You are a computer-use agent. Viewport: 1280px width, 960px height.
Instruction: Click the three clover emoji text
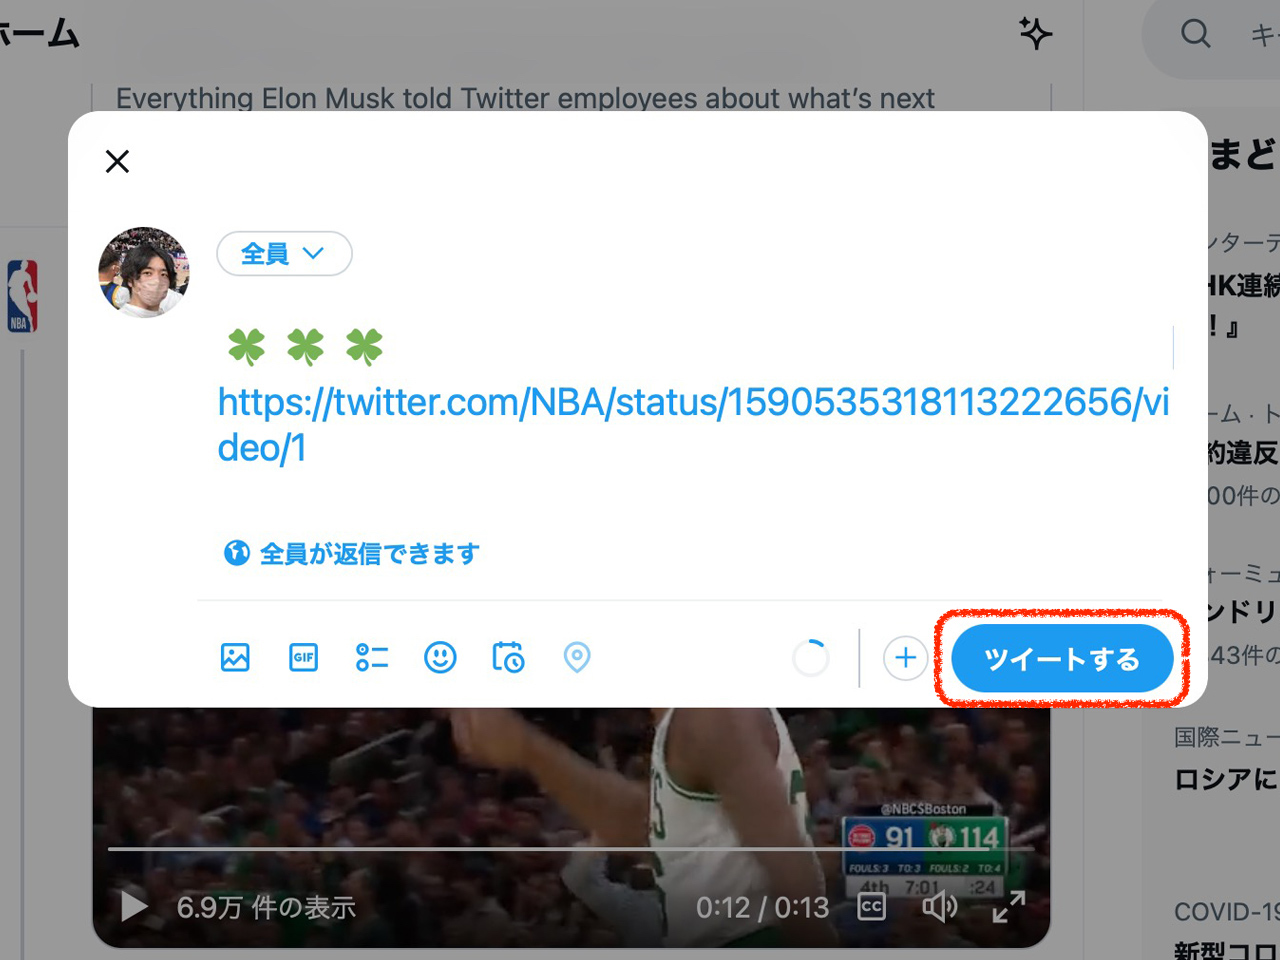(305, 347)
